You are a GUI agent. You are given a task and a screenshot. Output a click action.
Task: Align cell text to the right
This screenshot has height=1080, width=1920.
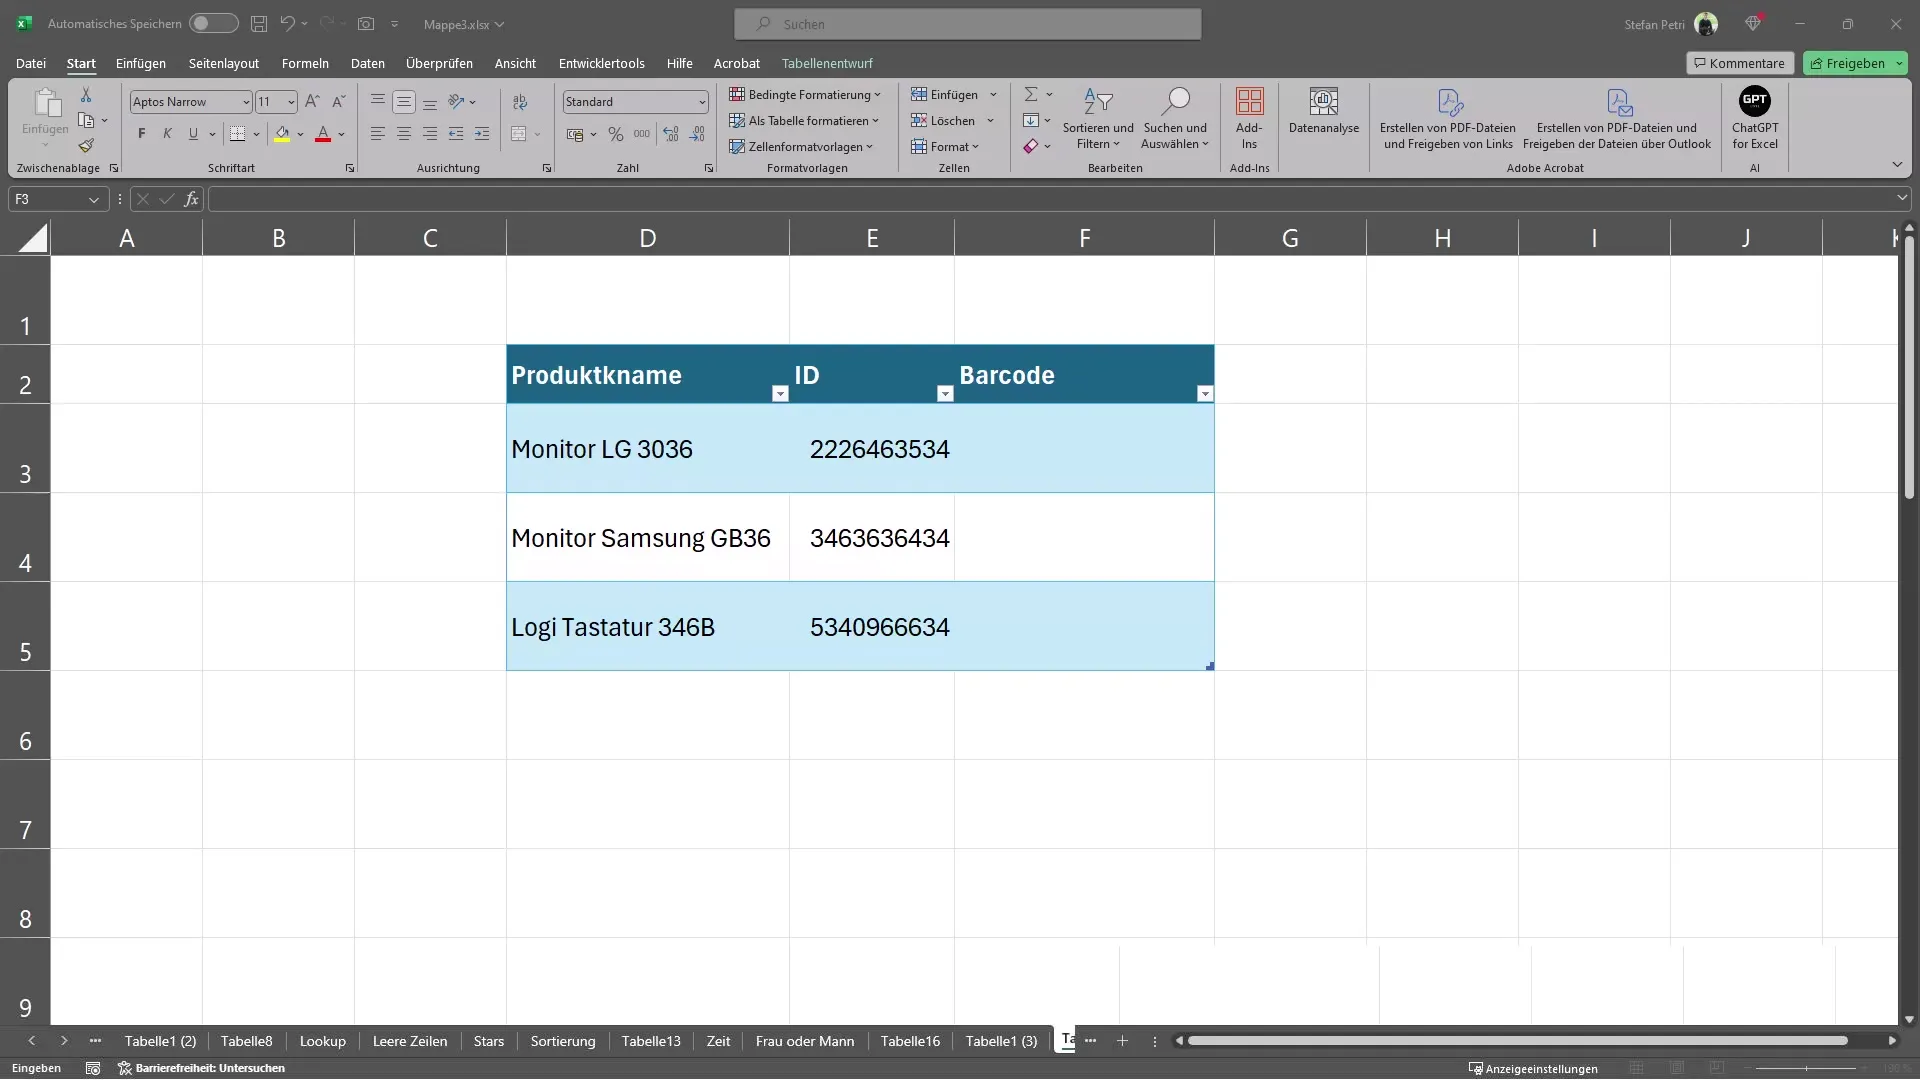point(430,134)
